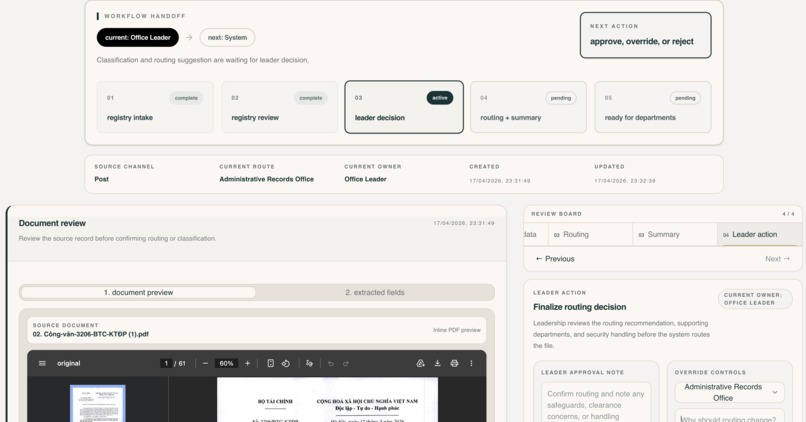806x422 pixels.
Task: Click the 'Finalize routing decision' heading
Action: click(579, 307)
